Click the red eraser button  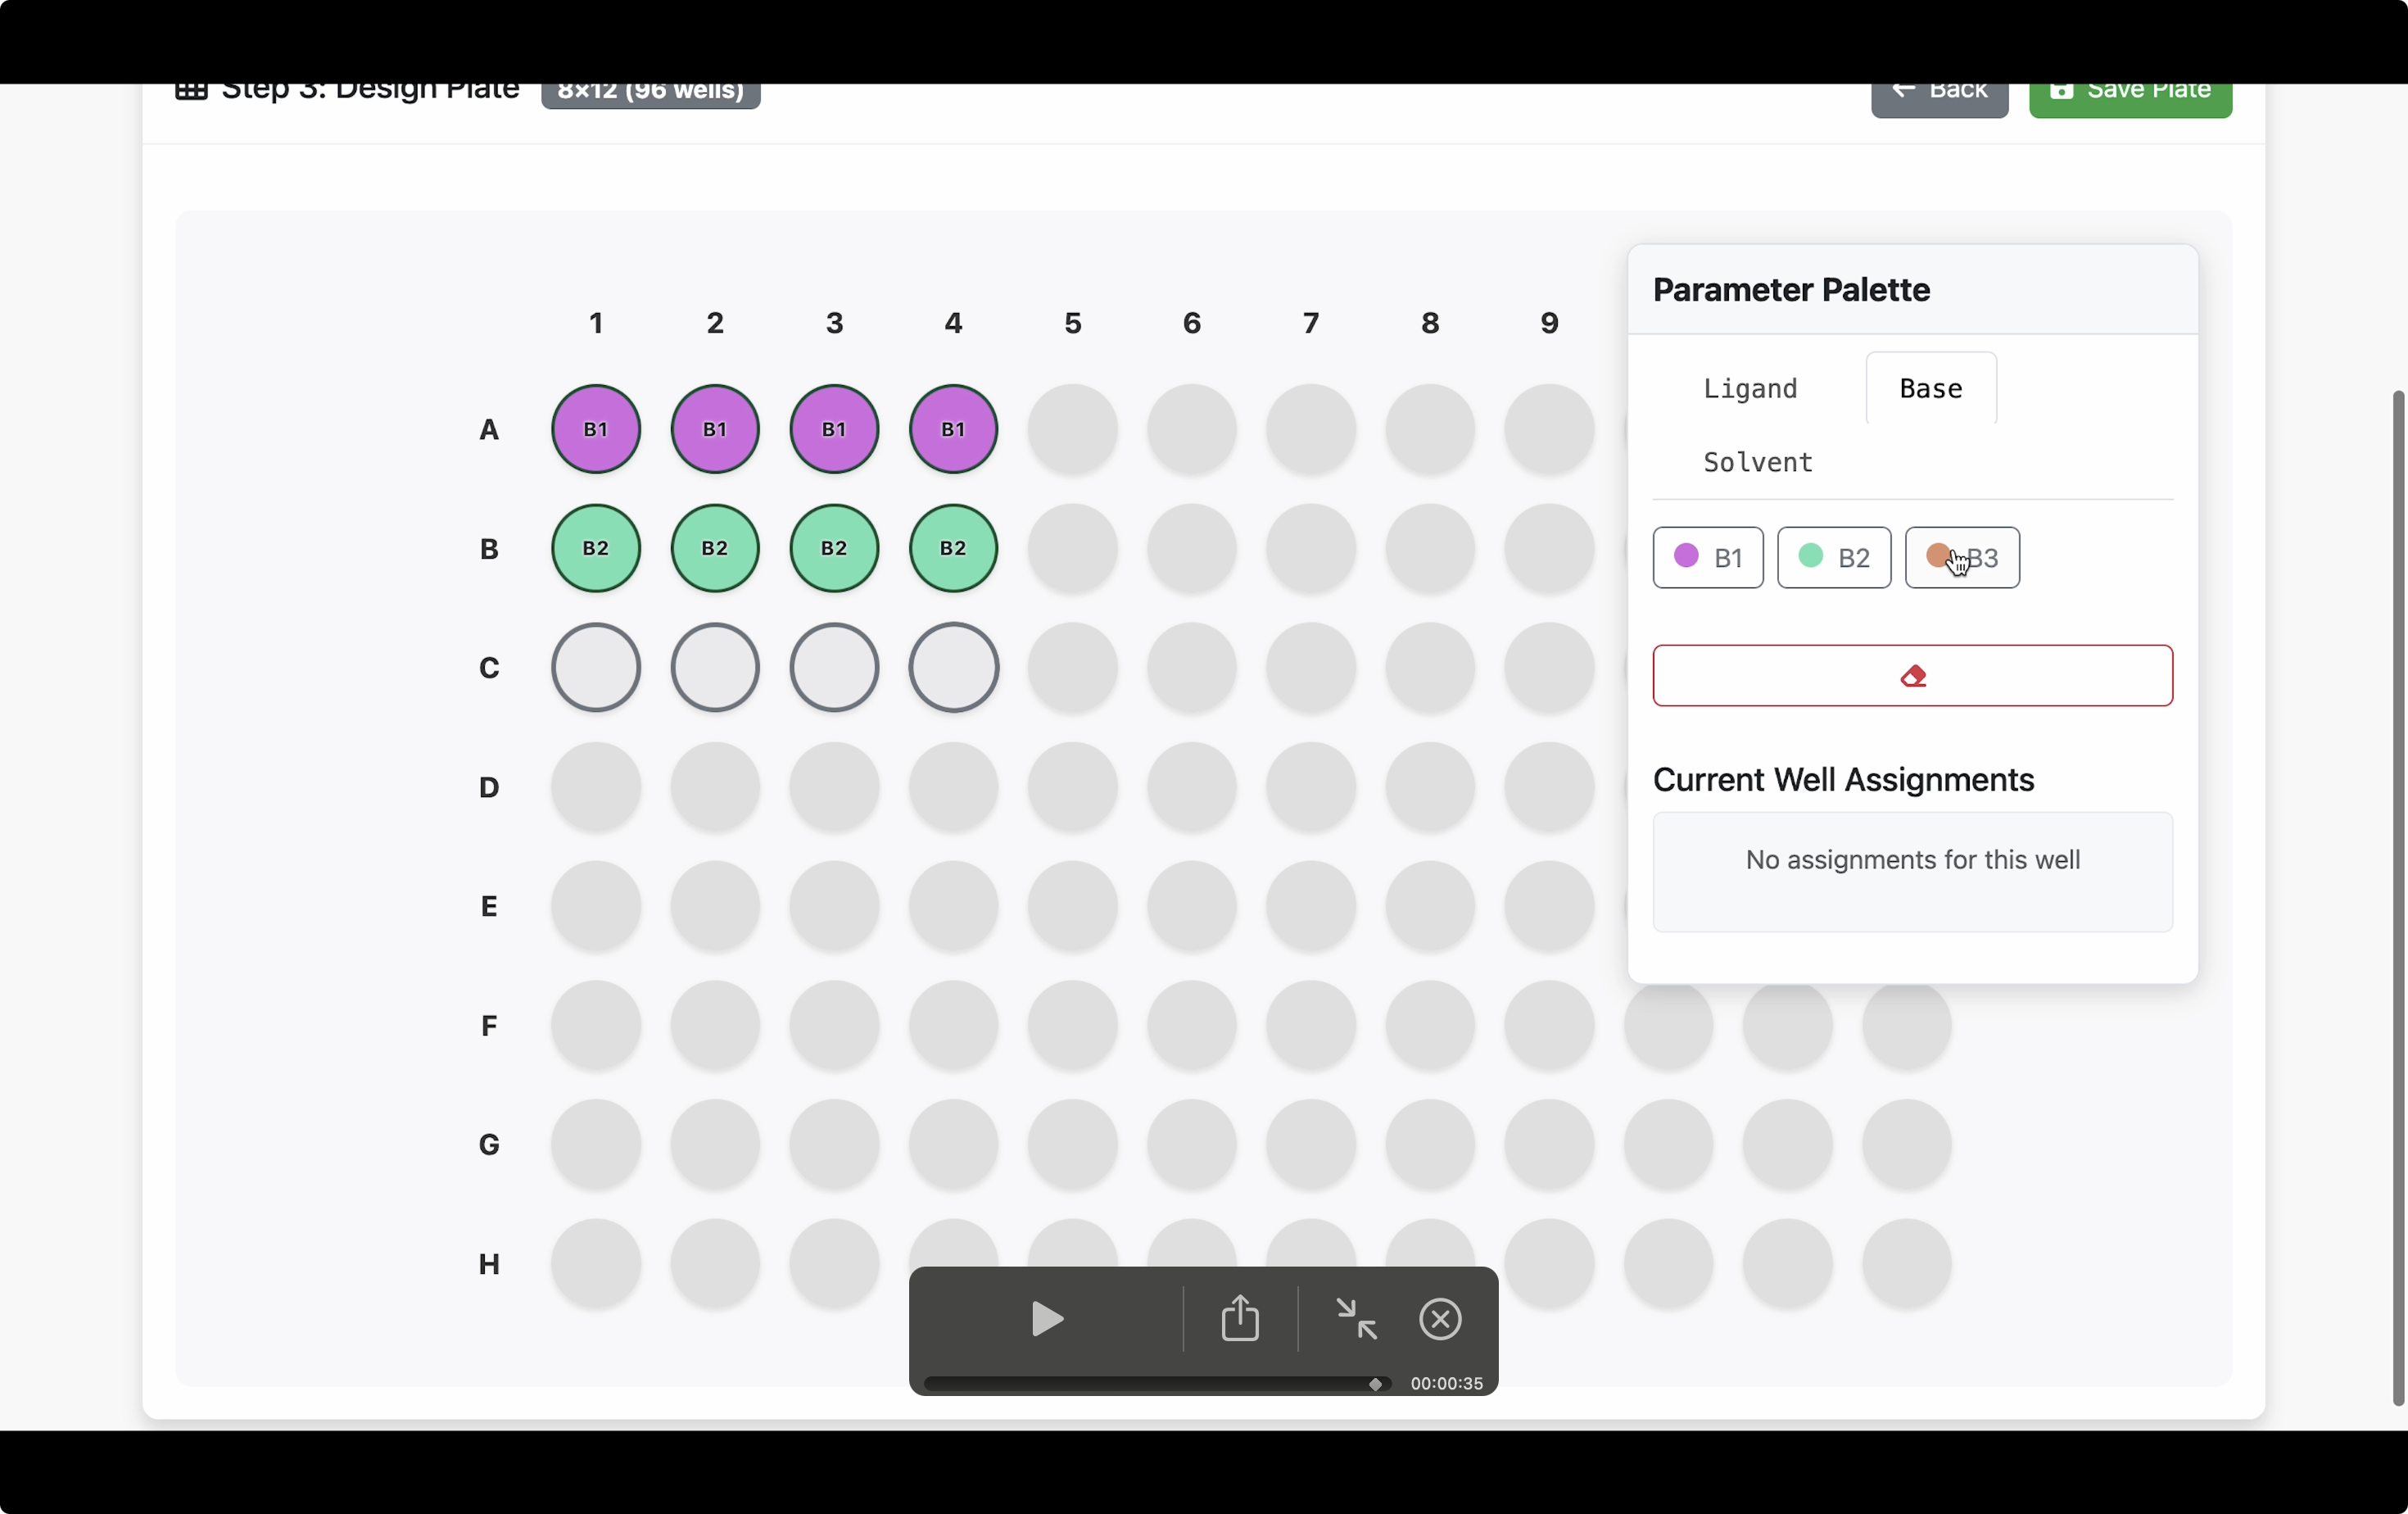[x=1912, y=676]
